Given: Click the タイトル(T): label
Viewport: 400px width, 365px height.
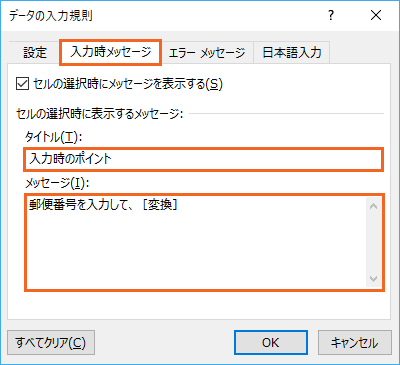Looking at the screenshot, I should [x=53, y=137].
